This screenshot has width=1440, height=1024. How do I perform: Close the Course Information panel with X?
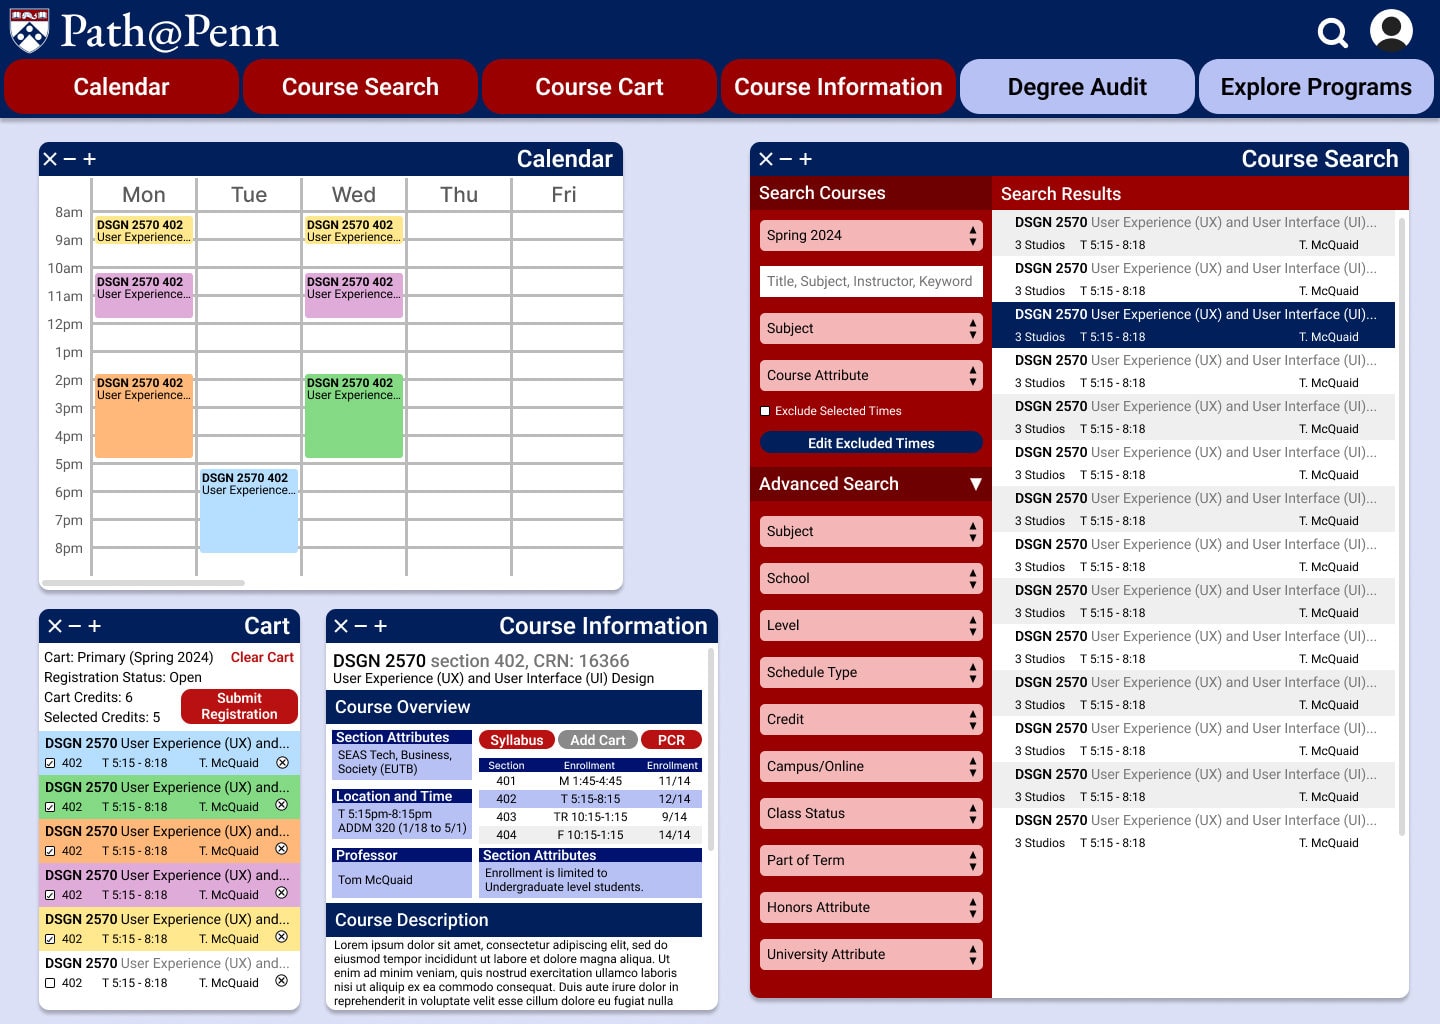[341, 626]
